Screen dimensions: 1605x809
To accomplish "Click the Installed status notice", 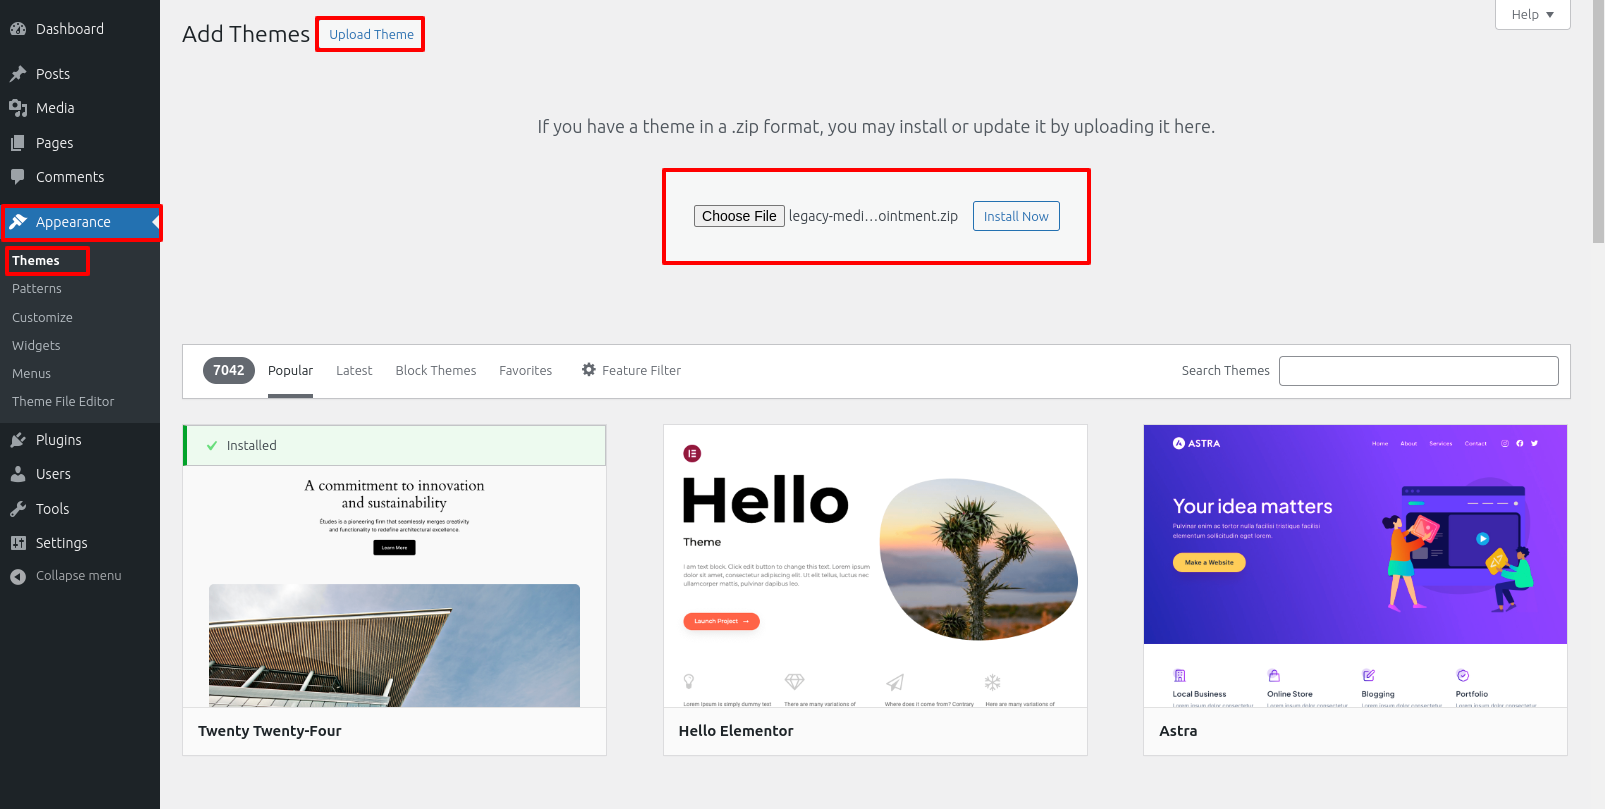I will (x=394, y=445).
